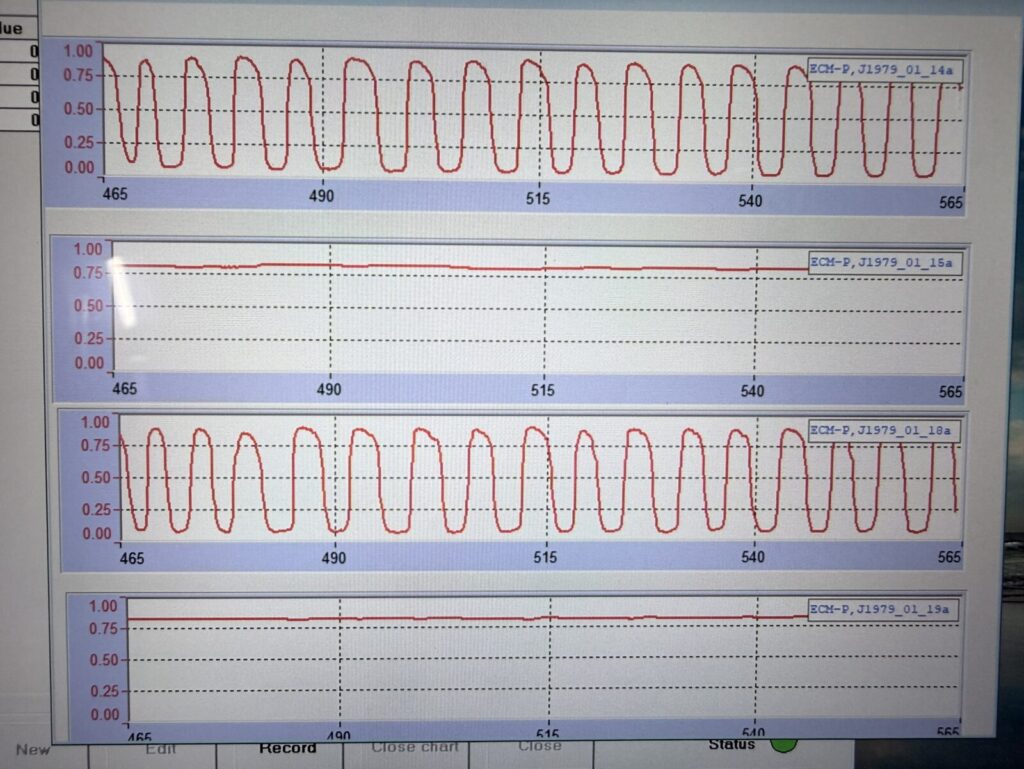
Task: Click the green Status indicator light
Action: point(784,745)
